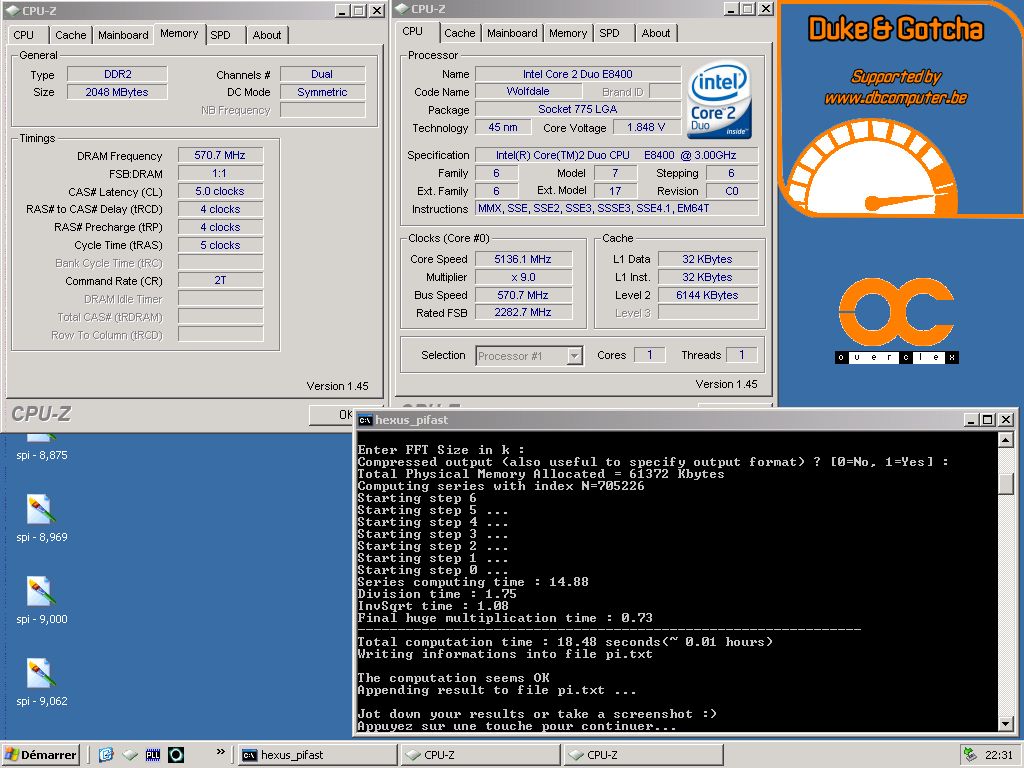1024x768 pixels.
Task: Click the Command Rate 2T field
Action: 220,280
